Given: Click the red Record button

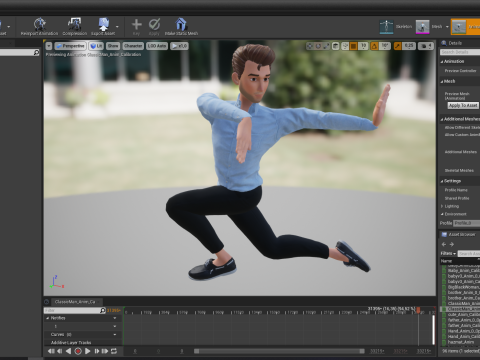Looking at the screenshot, I should pos(78,351).
